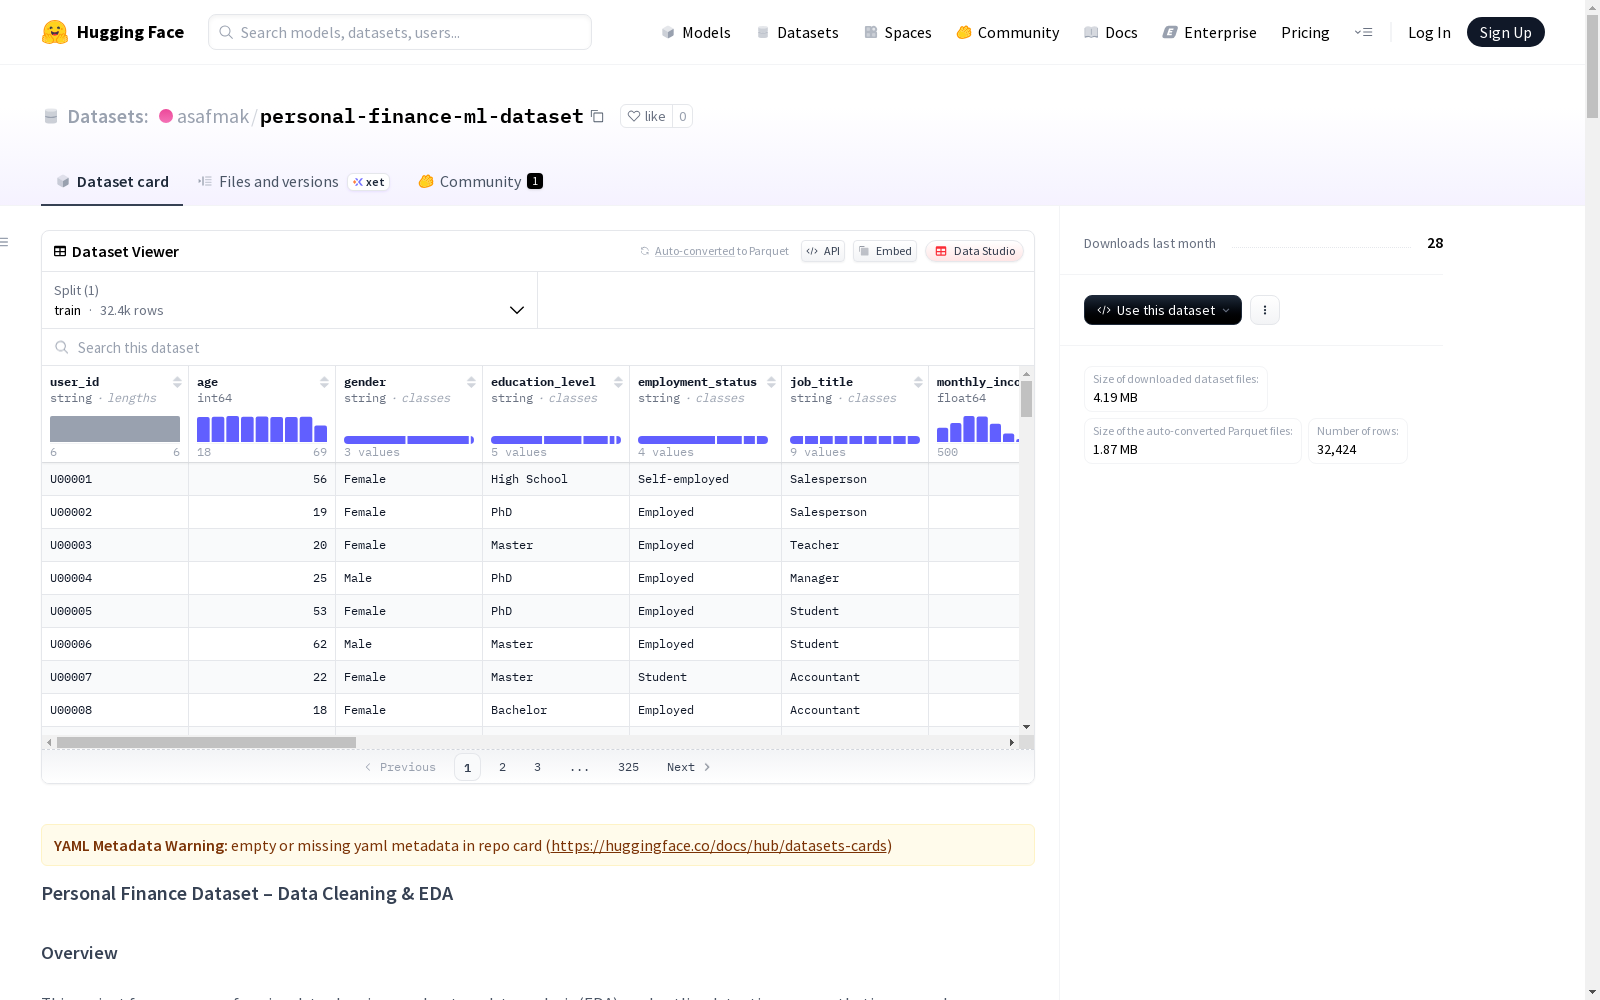Click the Next page button
Screen dimensions: 1600x1000
click(689, 767)
